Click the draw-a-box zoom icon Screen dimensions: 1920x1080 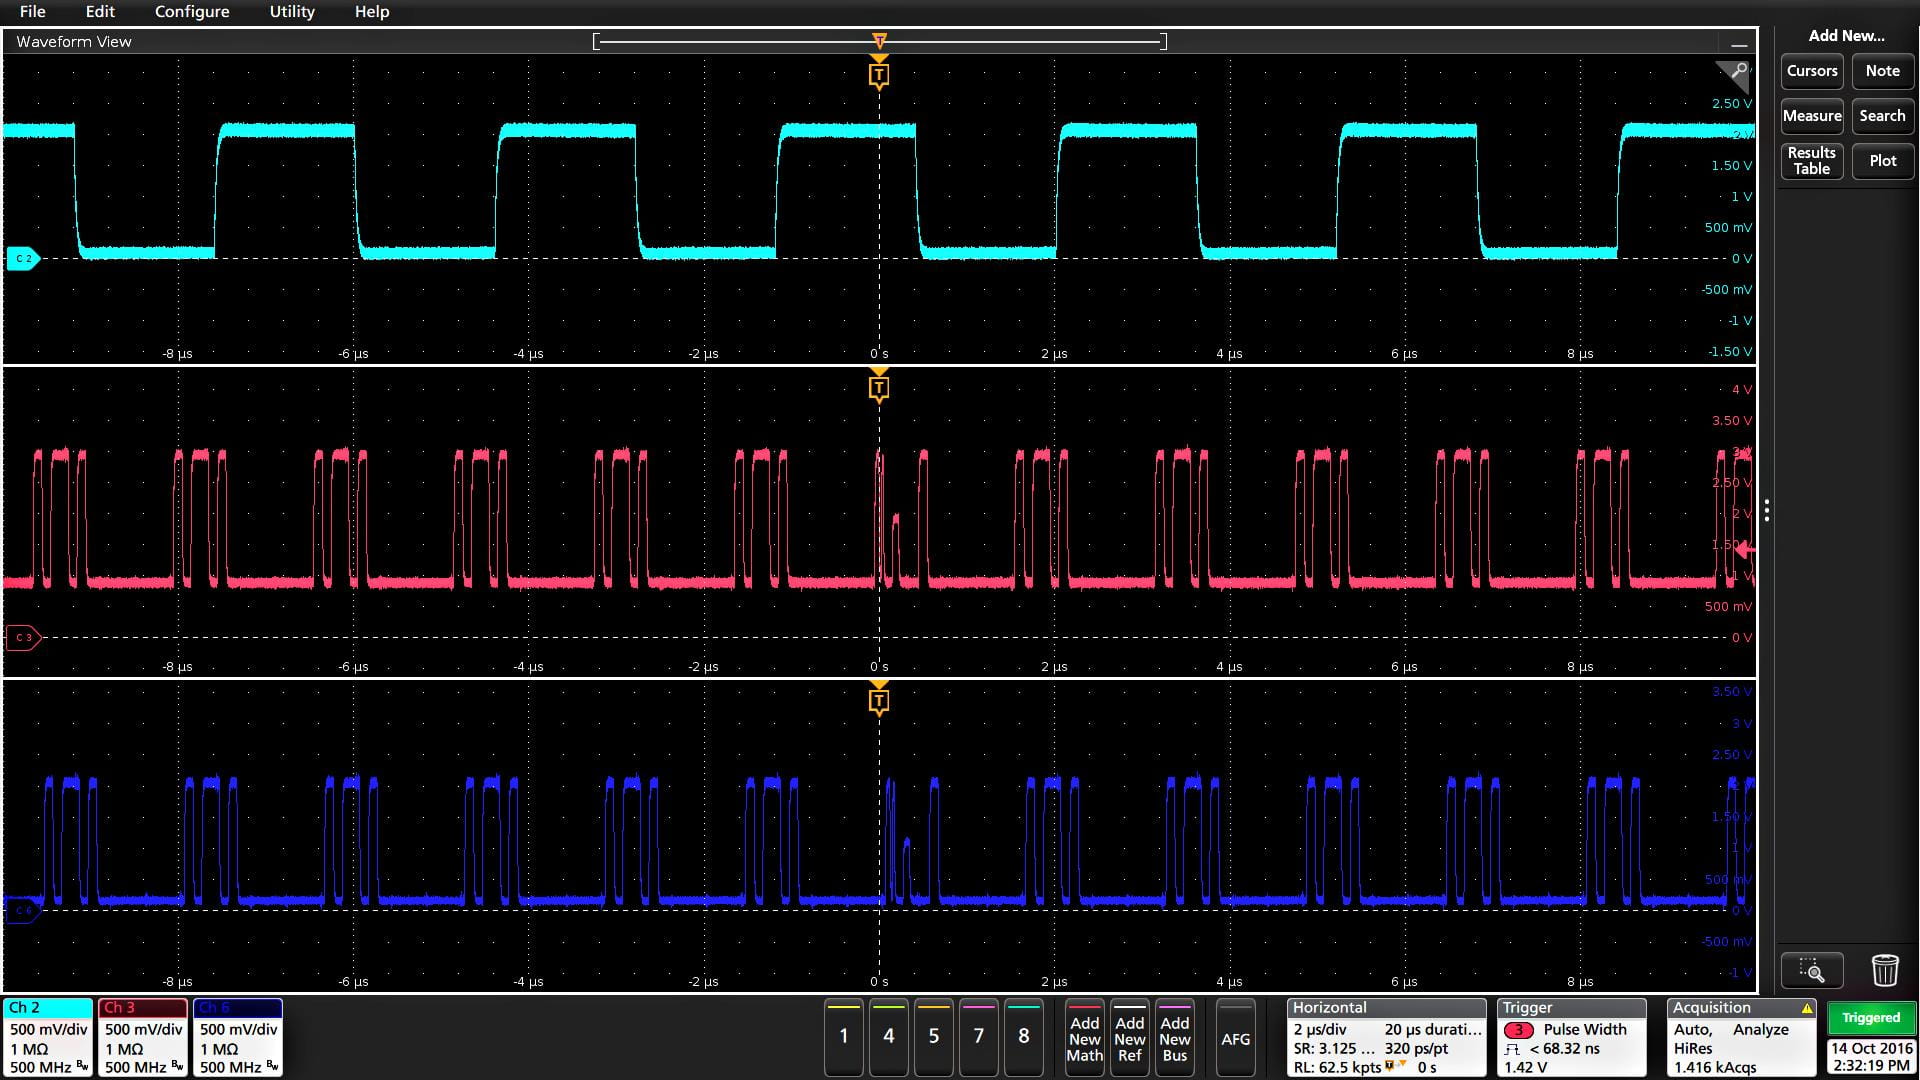1811,970
